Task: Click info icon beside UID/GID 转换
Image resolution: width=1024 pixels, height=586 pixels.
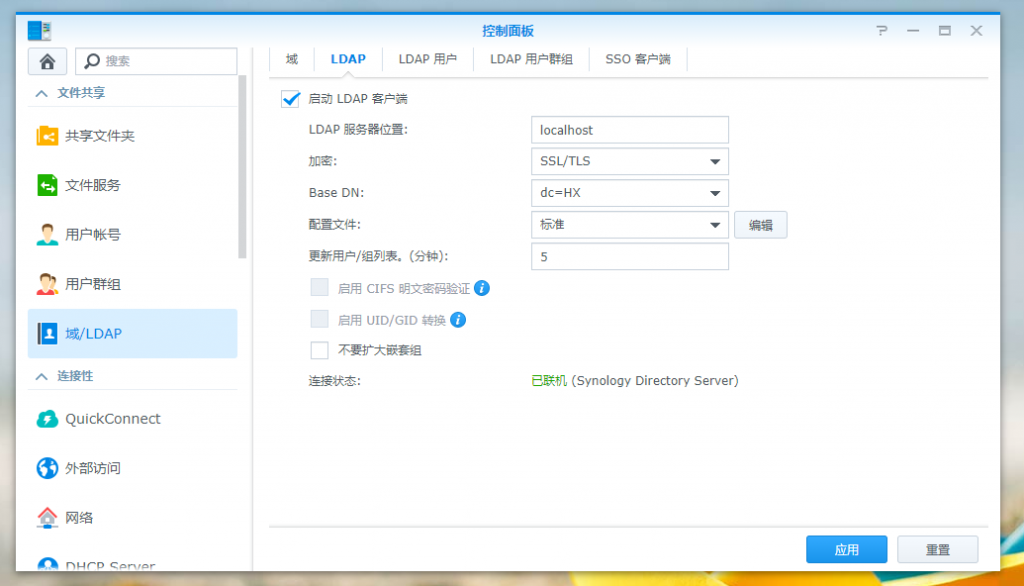Action: pos(458,320)
